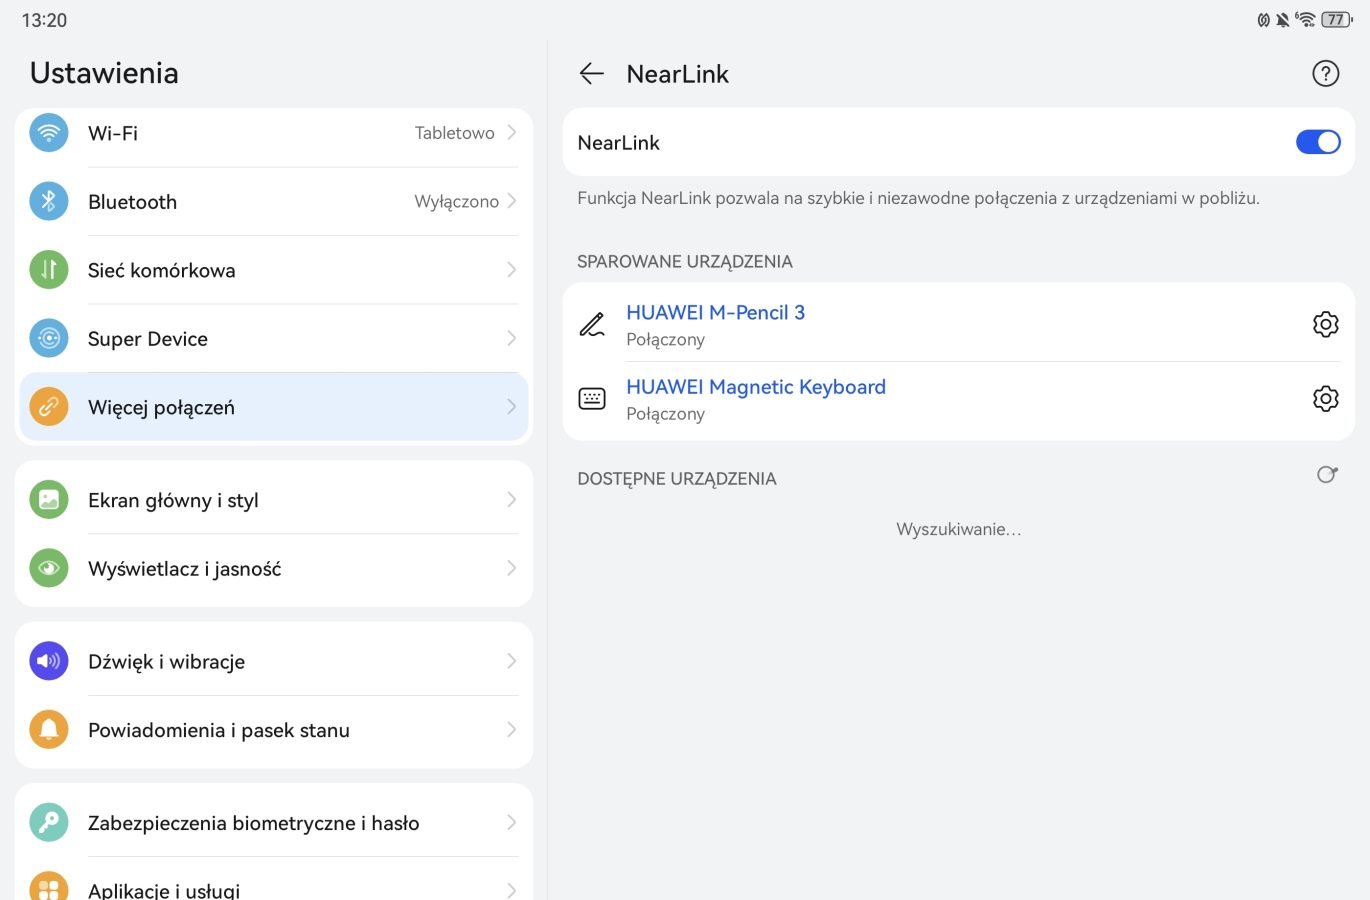Tap the Ekran główny i styl icon
The height and width of the screenshot is (900, 1370).
click(49, 499)
